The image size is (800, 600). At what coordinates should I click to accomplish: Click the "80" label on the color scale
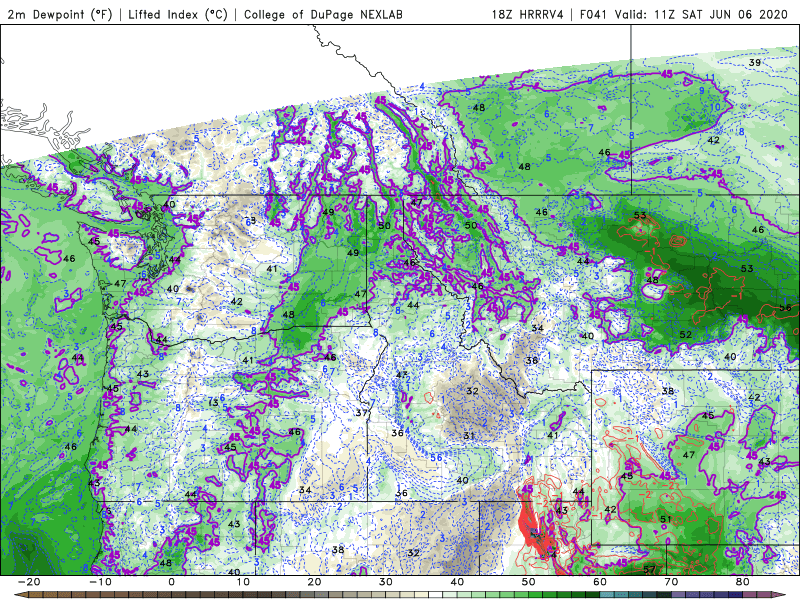pyautogui.click(x=743, y=582)
